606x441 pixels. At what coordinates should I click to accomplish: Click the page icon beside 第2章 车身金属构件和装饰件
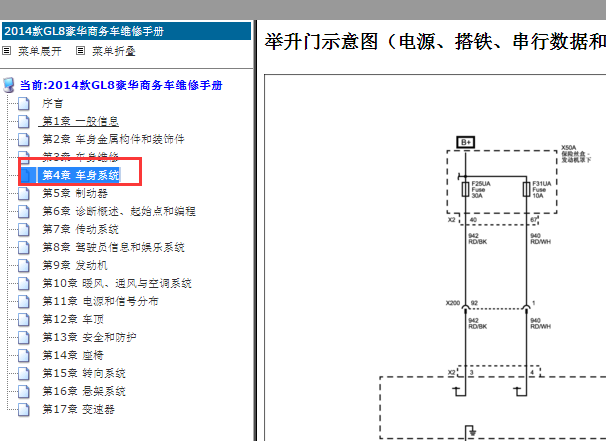24,140
